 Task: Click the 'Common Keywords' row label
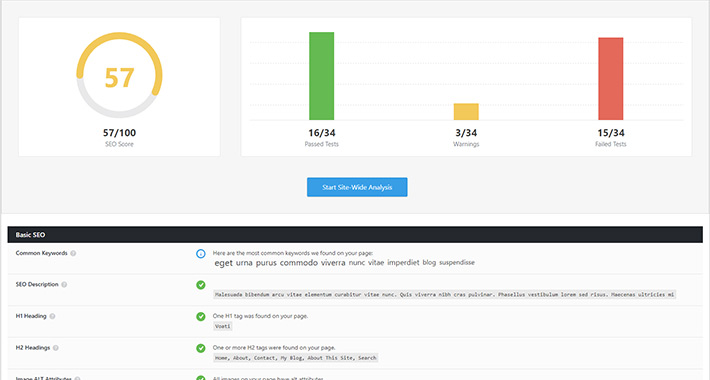pos(41,253)
